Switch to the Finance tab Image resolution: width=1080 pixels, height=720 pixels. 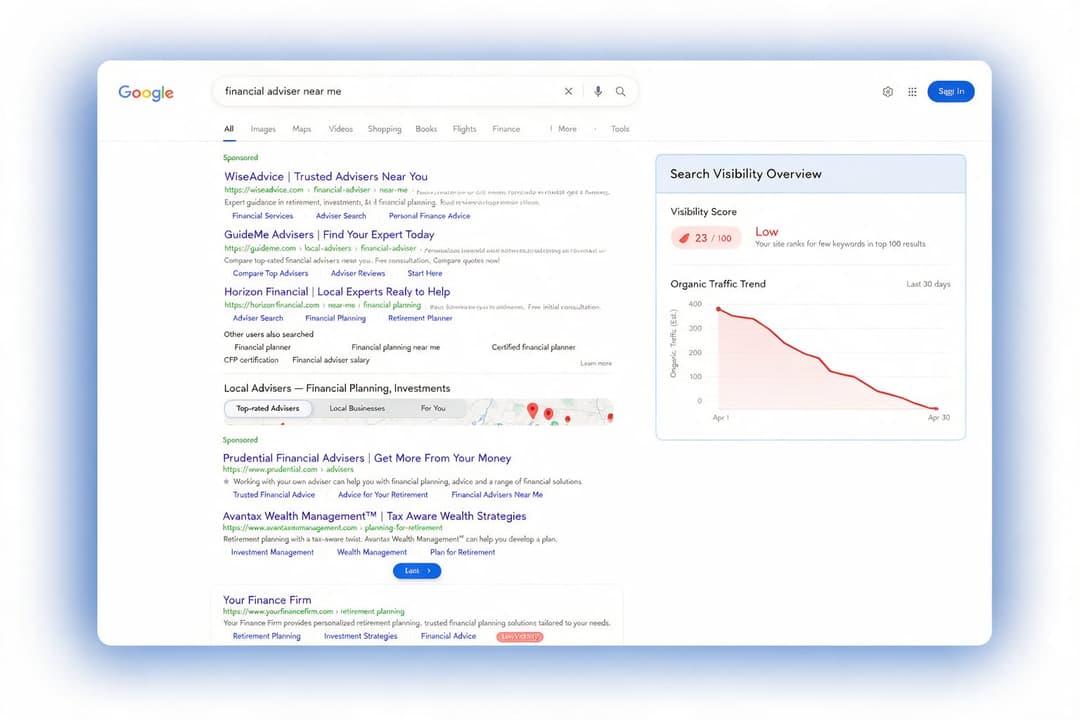(x=506, y=129)
